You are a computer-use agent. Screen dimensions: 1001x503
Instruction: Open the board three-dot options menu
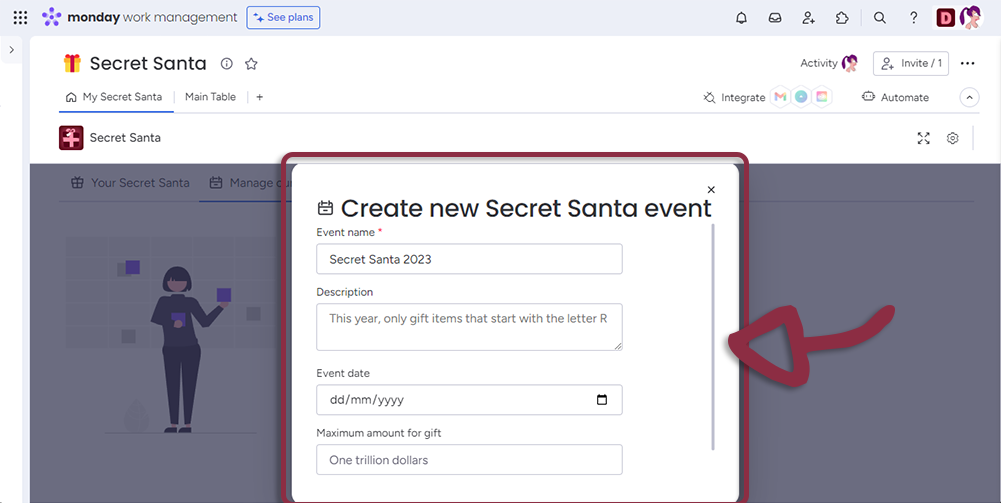tap(967, 63)
